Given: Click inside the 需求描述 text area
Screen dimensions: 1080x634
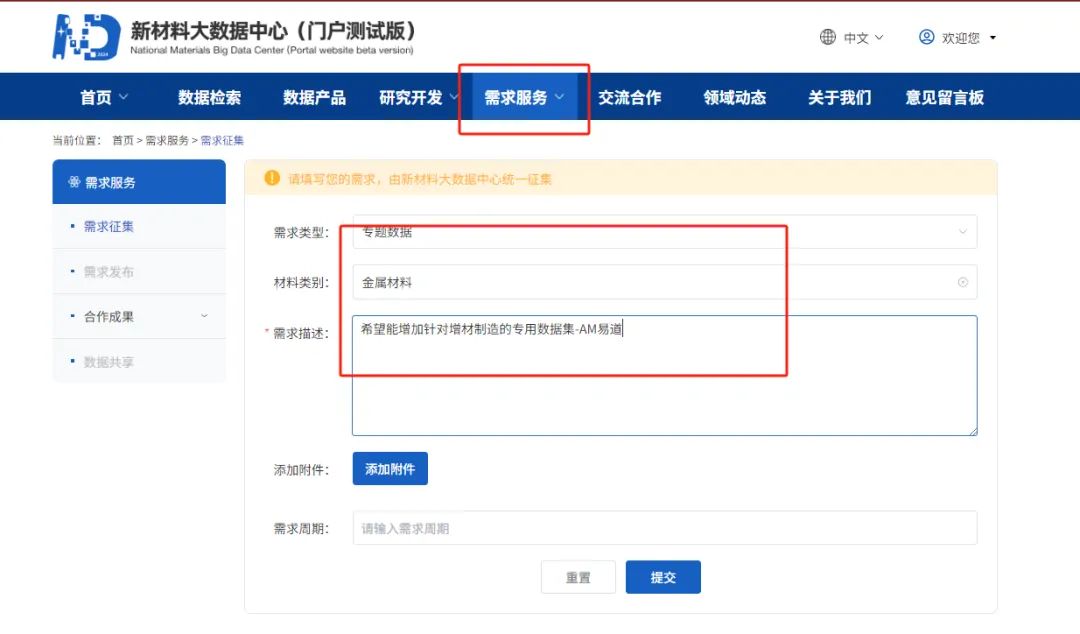Looking at the screenshot, I should [664, 376].
